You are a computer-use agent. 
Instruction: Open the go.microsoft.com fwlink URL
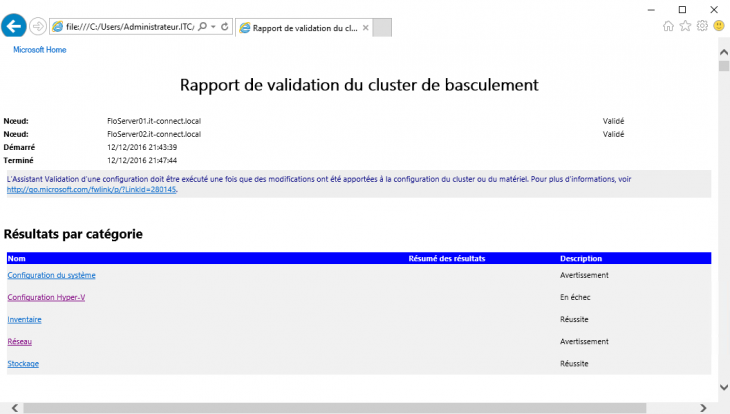(91, 190)
